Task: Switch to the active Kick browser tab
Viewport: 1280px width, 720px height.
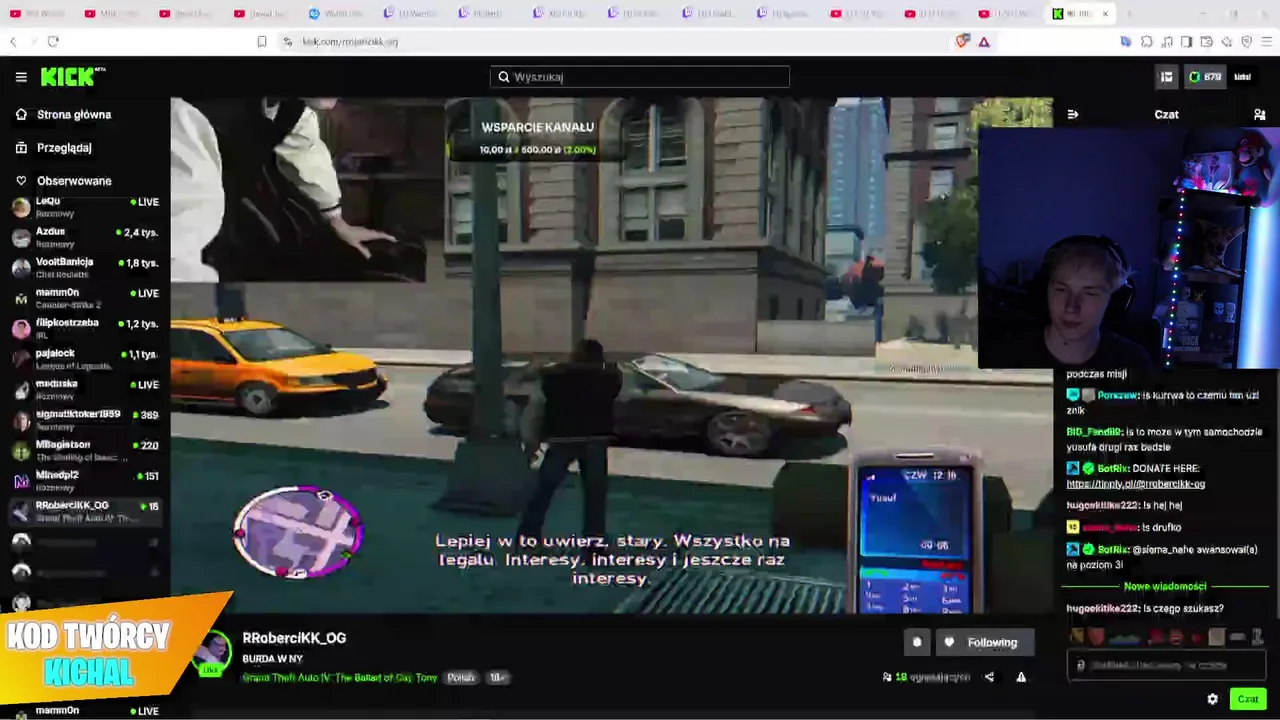Action: pos(1078,14)
